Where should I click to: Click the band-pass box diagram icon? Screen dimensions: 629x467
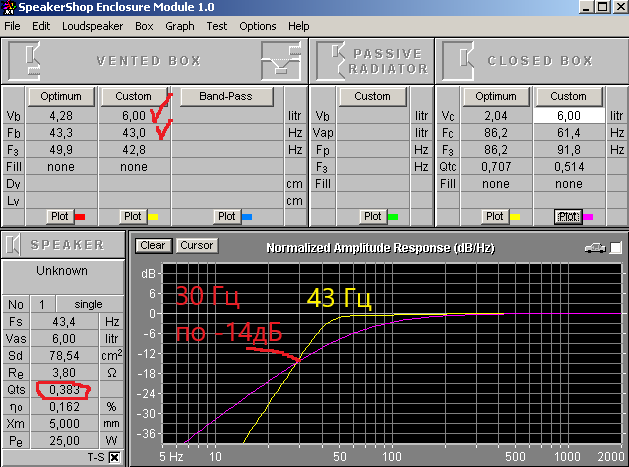click(x=281, y=61)
